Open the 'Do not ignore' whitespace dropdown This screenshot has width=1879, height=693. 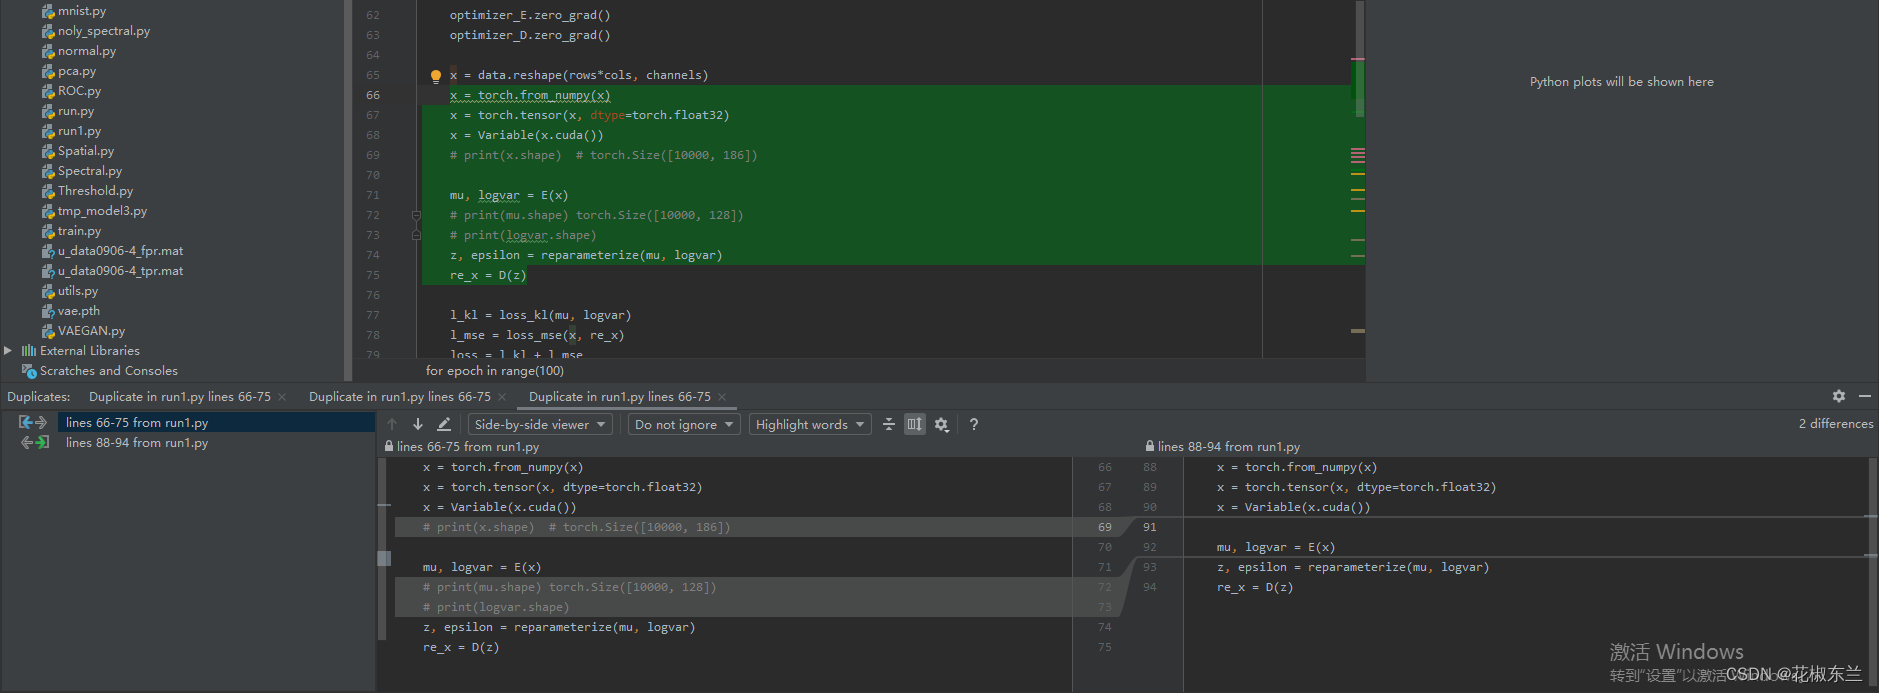coord(684,424)
